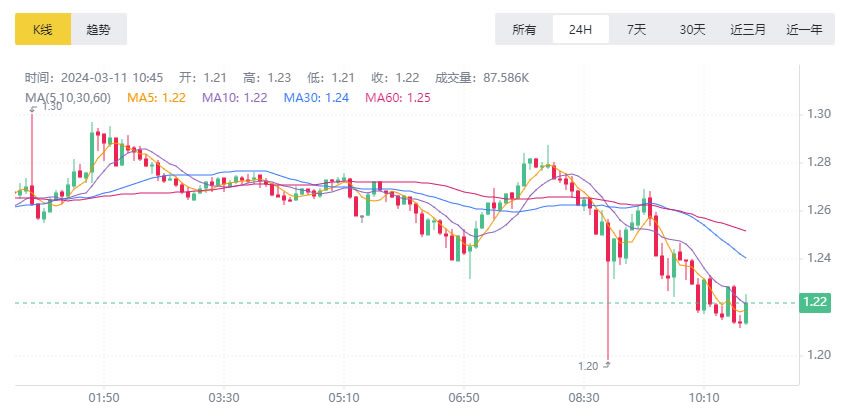Click the 时间: 2024-03-11 10:45 readout
Screen dimensions: 847x416
93,78
